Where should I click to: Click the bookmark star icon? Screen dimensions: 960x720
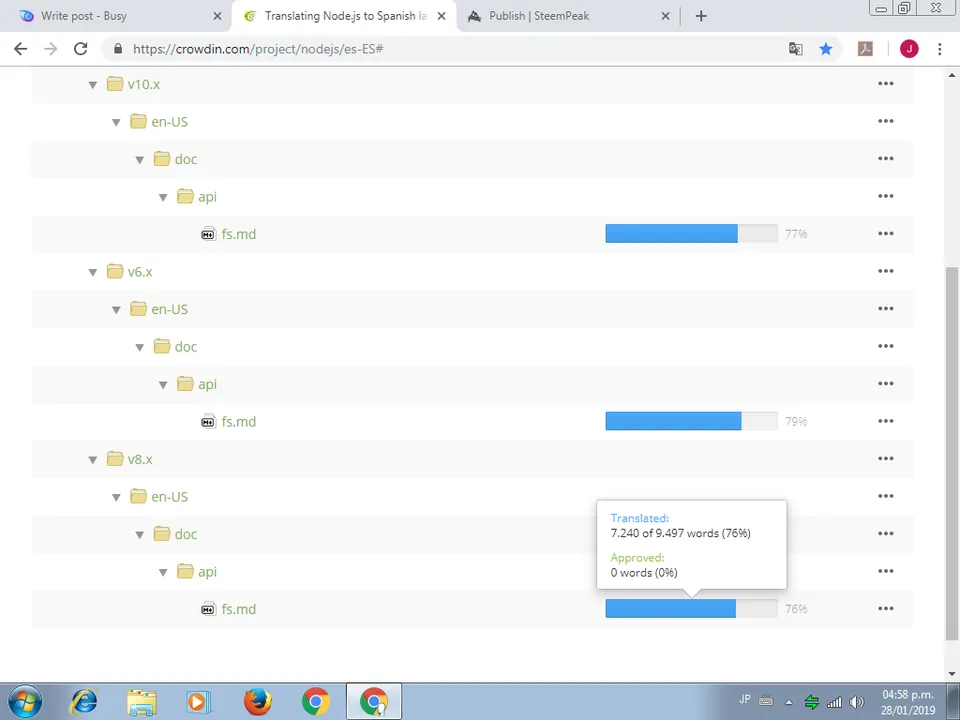826,49
